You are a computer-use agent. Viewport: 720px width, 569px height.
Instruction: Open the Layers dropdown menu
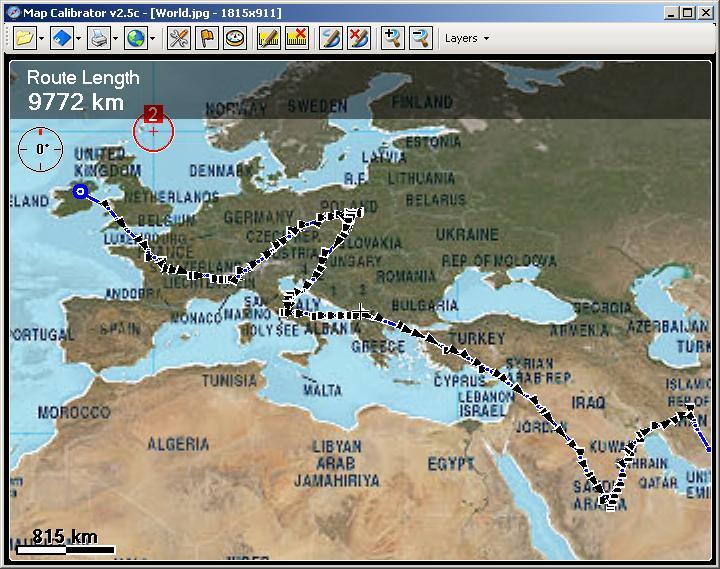click(467, 39)
